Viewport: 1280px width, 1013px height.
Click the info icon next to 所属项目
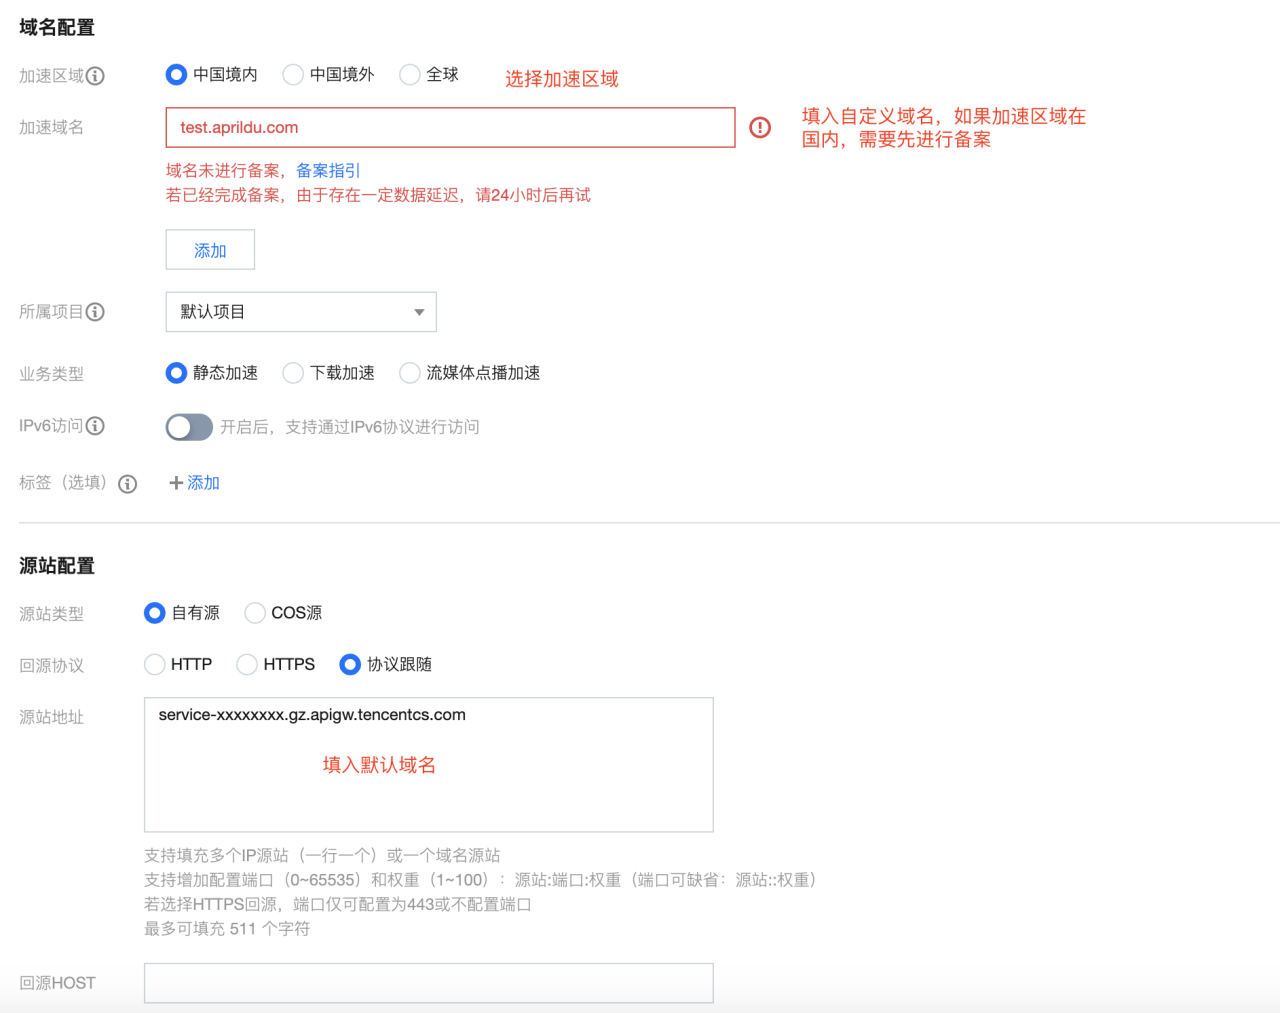[x=95, y=311]
